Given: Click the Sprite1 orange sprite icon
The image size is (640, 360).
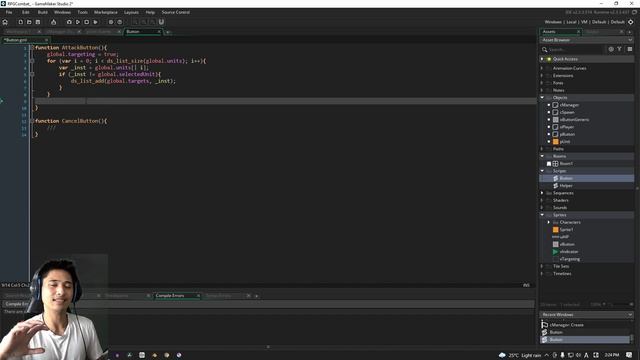Looking at the screenshot, I should pyautogui.click(x=556, y=230).
